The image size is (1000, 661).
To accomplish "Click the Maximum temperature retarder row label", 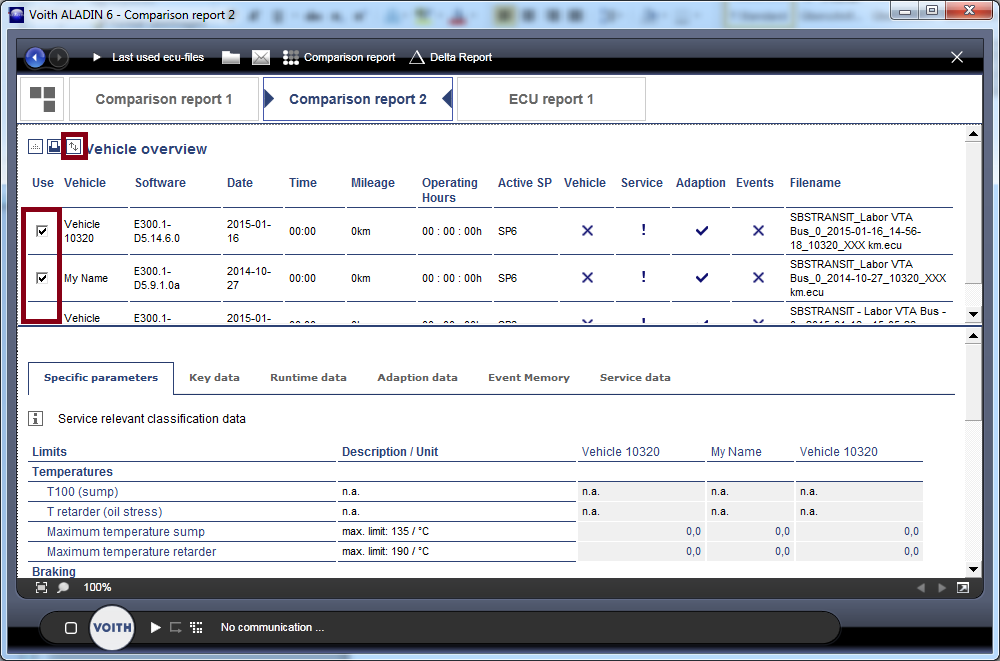I will (x=131, y=552).
